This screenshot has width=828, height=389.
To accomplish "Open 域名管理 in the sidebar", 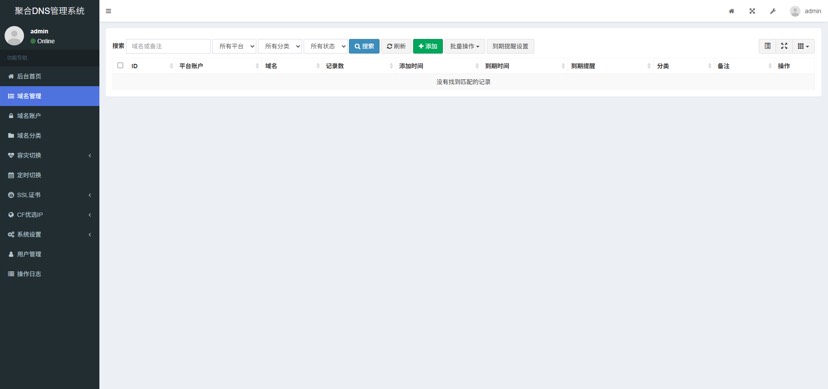I will point(50,96).
